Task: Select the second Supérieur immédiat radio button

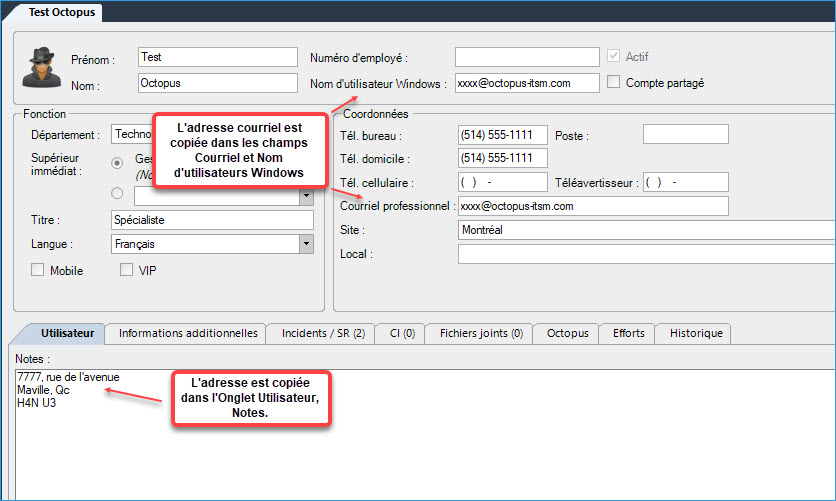Action: 118,194
